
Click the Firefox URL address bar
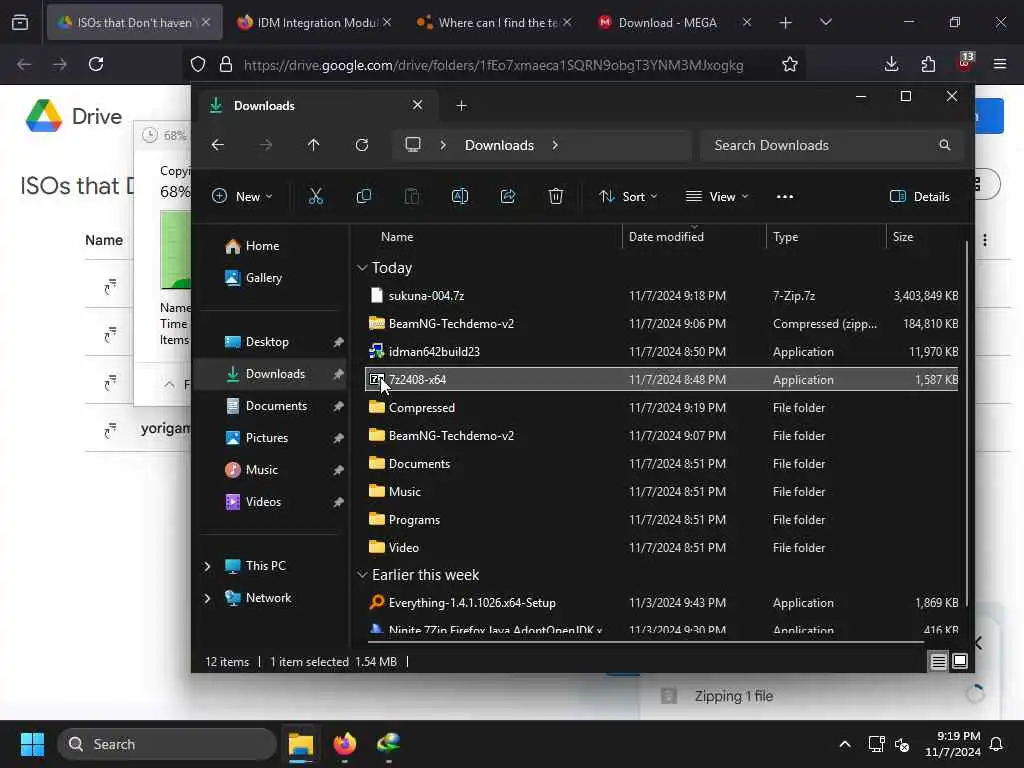pyautogui.click(x=493, y=65)
